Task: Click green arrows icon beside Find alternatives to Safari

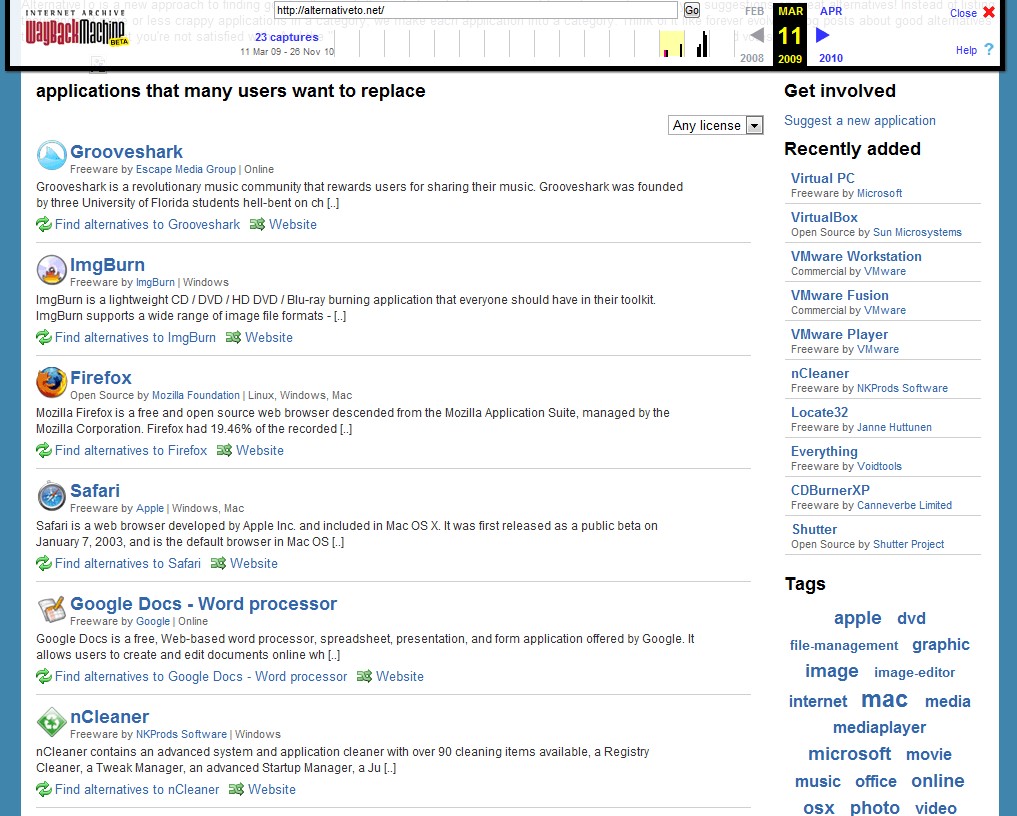Action: pyautogui.click(x=43, y=563)
